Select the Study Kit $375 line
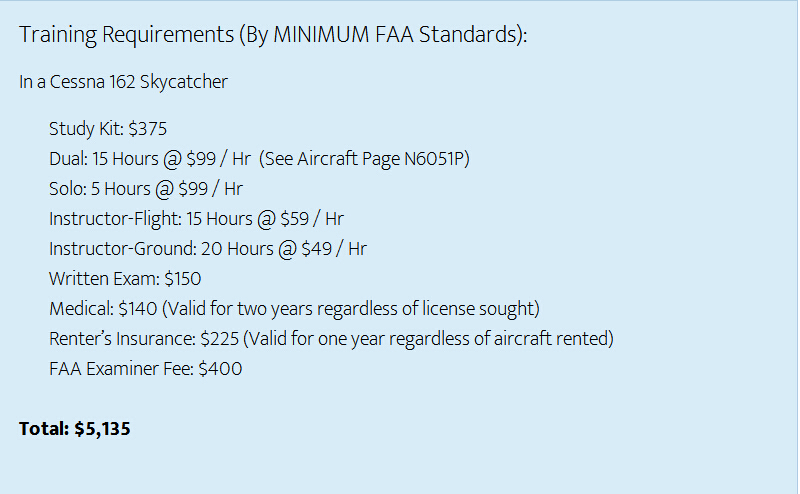The width and height of the screenshot is (800, 494). click(108, 129)
